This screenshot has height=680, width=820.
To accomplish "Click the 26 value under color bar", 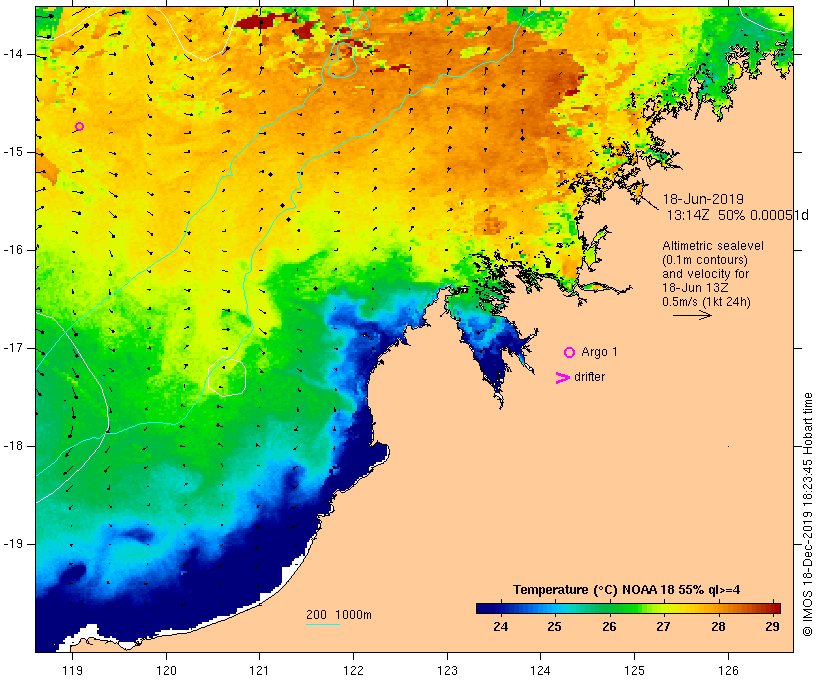I will (609, 627).
